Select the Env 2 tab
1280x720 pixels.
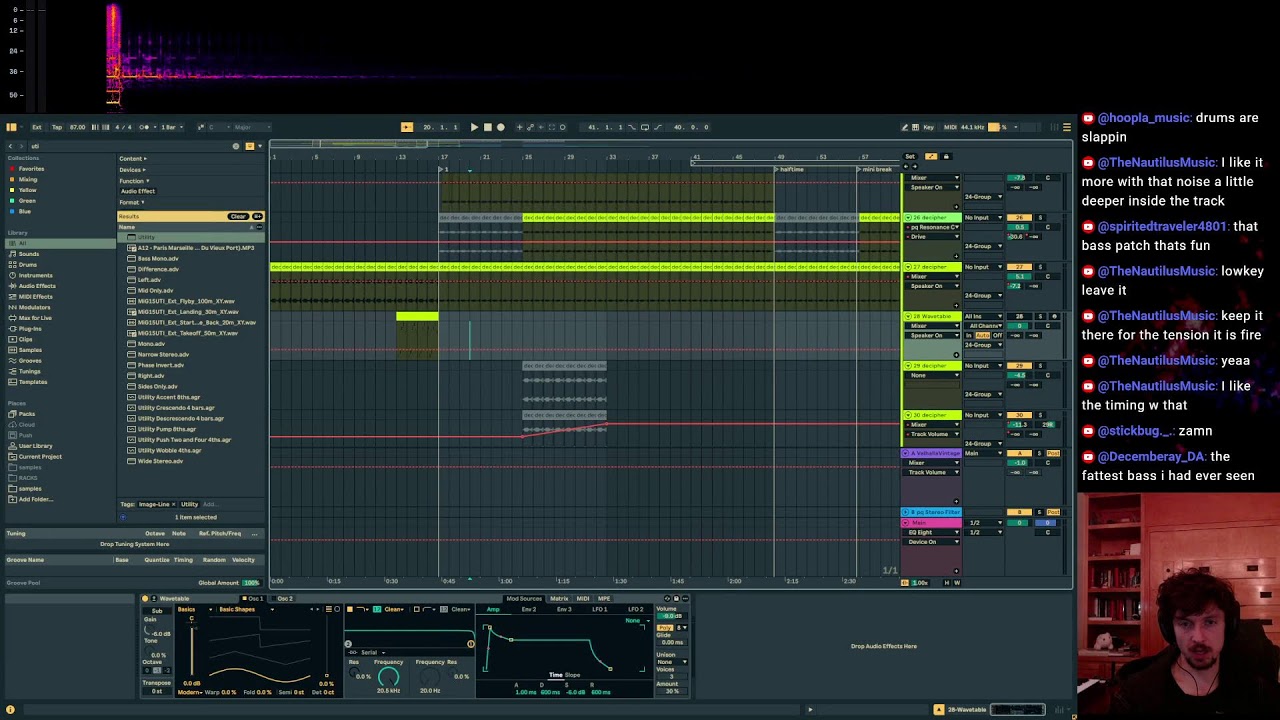pos(529,609)
